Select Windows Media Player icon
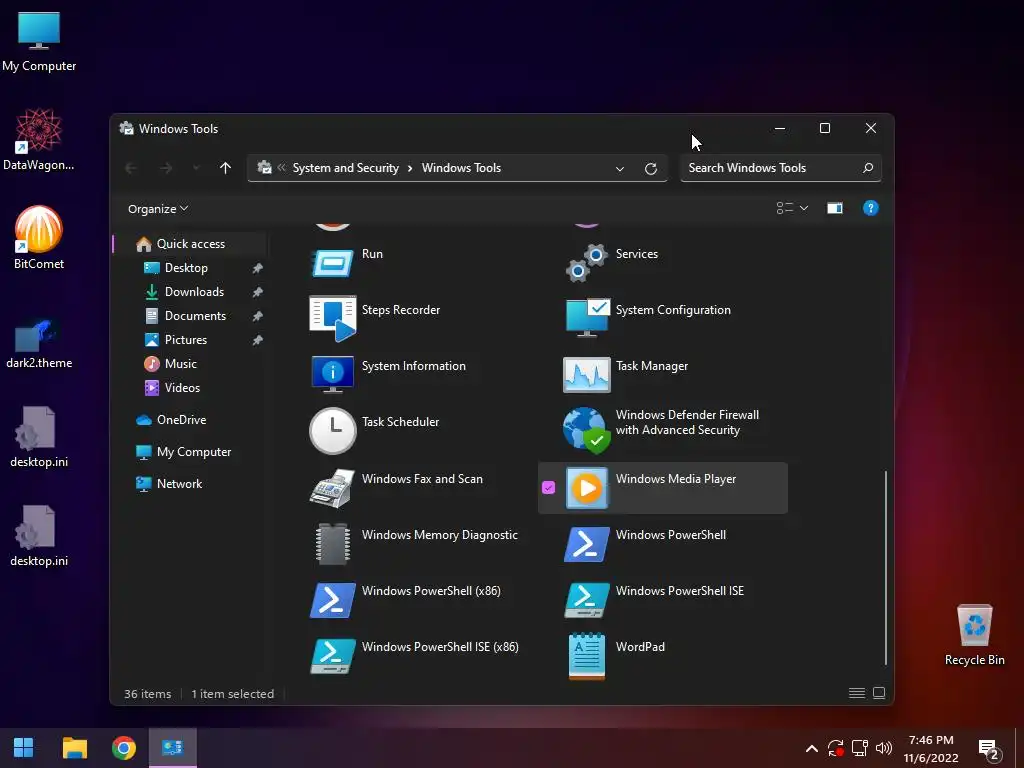The height and width of the screenshot is (768, 1024). 586,488
